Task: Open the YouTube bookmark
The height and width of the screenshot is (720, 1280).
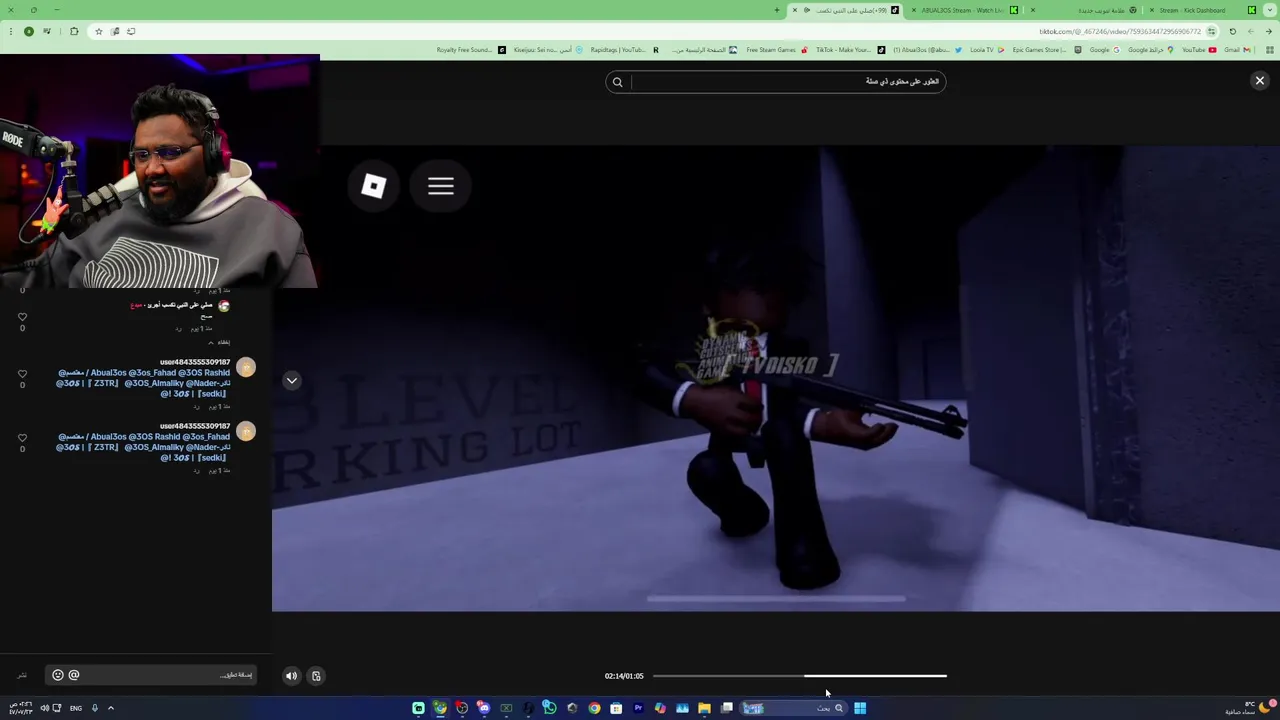Action: [1198, 50]
